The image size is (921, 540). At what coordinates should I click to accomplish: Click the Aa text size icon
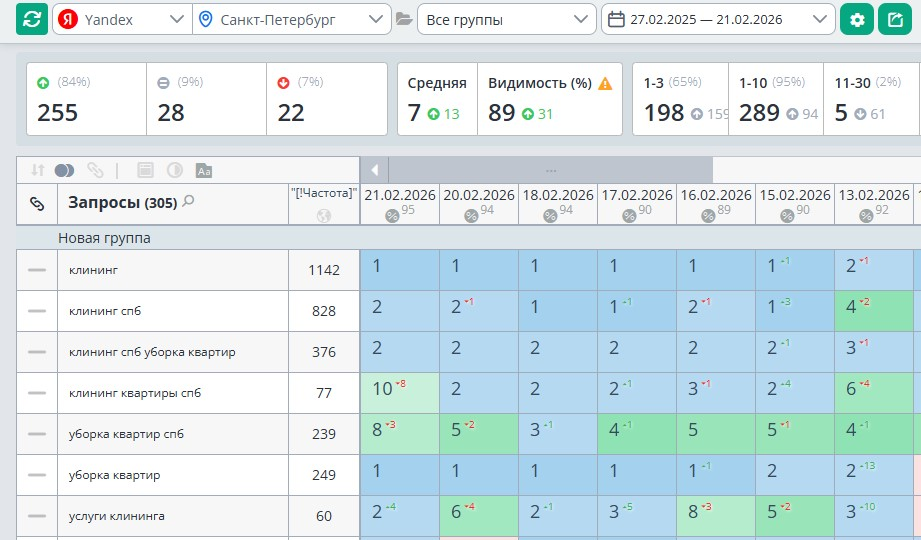(204, 171)
